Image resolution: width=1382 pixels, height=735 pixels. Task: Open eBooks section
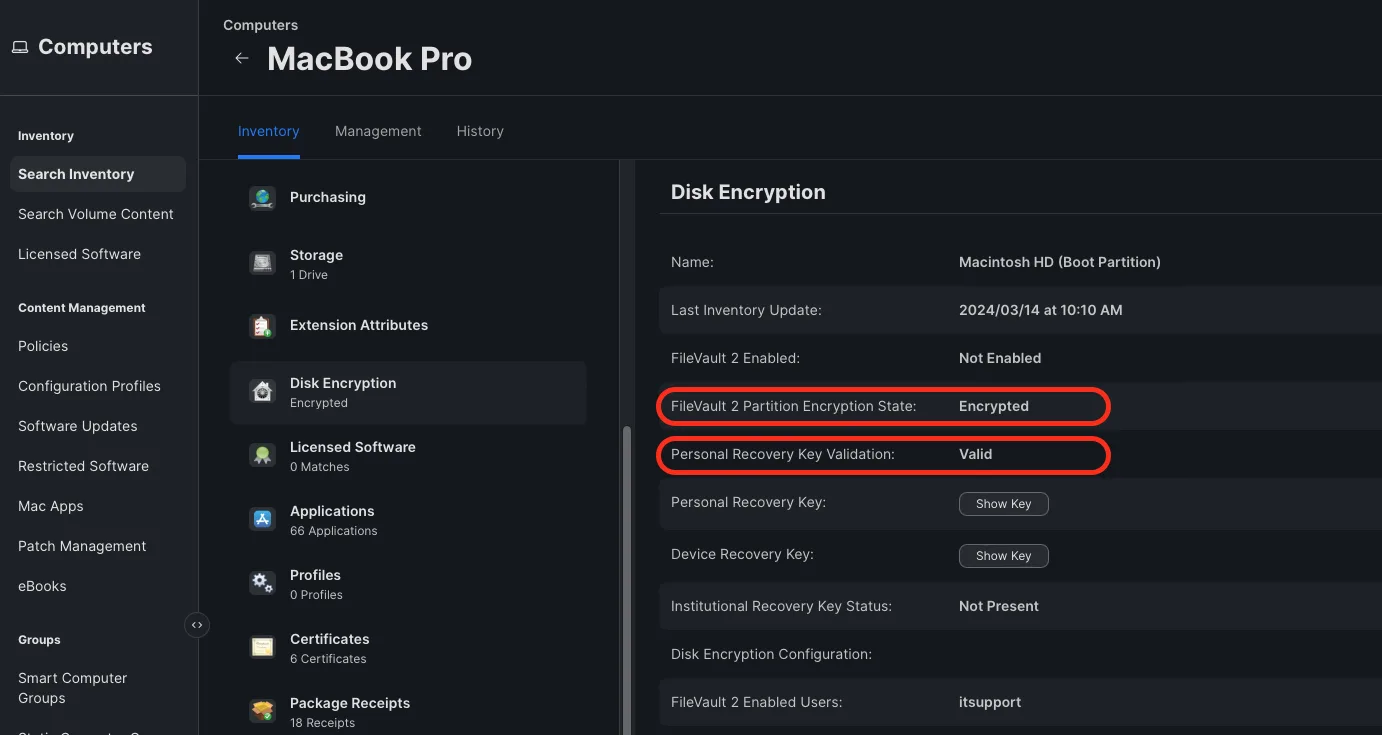coord(42,586)
